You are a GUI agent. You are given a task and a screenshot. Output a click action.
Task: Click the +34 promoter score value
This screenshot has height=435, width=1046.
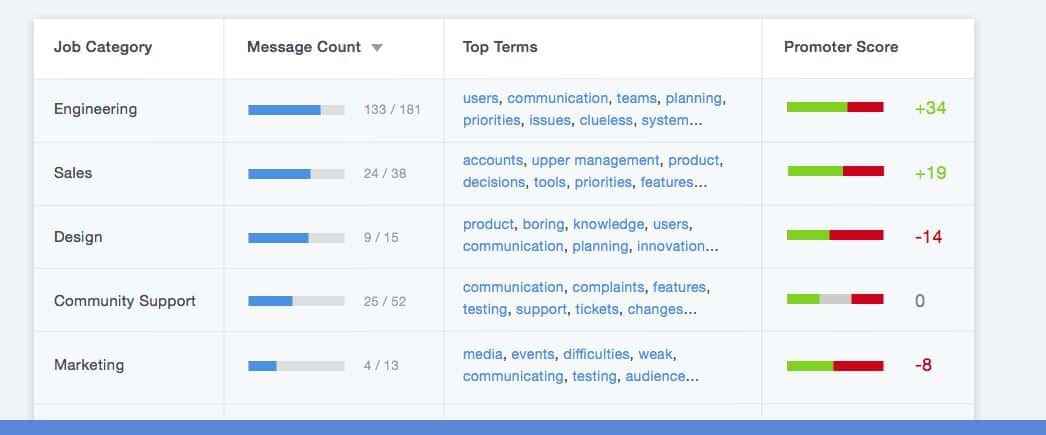pyautogui.click(x=931, y=108)
